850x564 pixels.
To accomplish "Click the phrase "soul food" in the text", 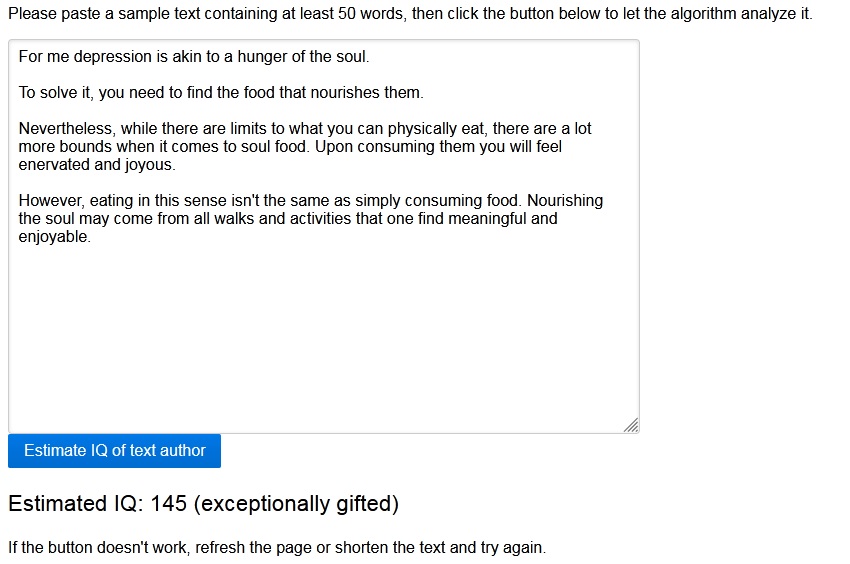I will pyautogui.click(x=273, y=147).
